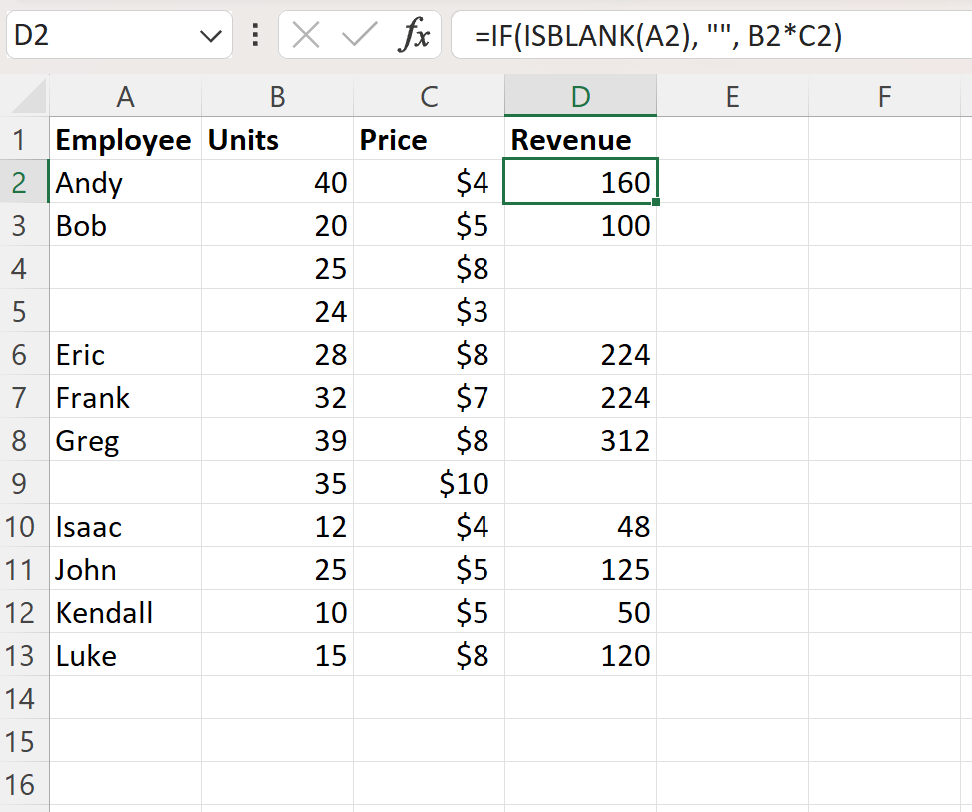This screenshot has height=812, width=972.
Task: Open the Name Box dropdown arrow
Action: [210, 35]
